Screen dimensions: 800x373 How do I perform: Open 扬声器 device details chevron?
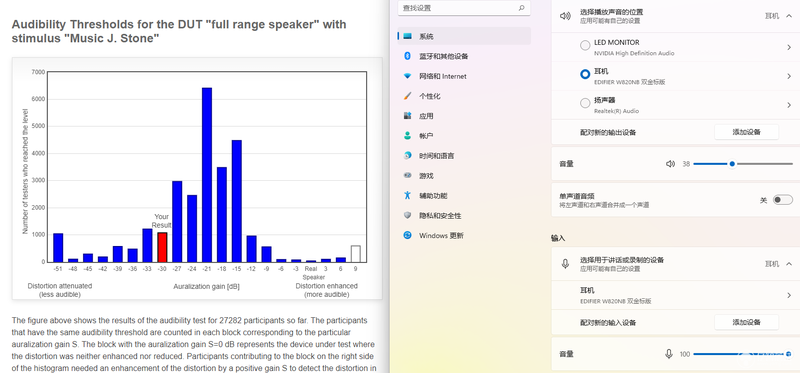point(789,105)
